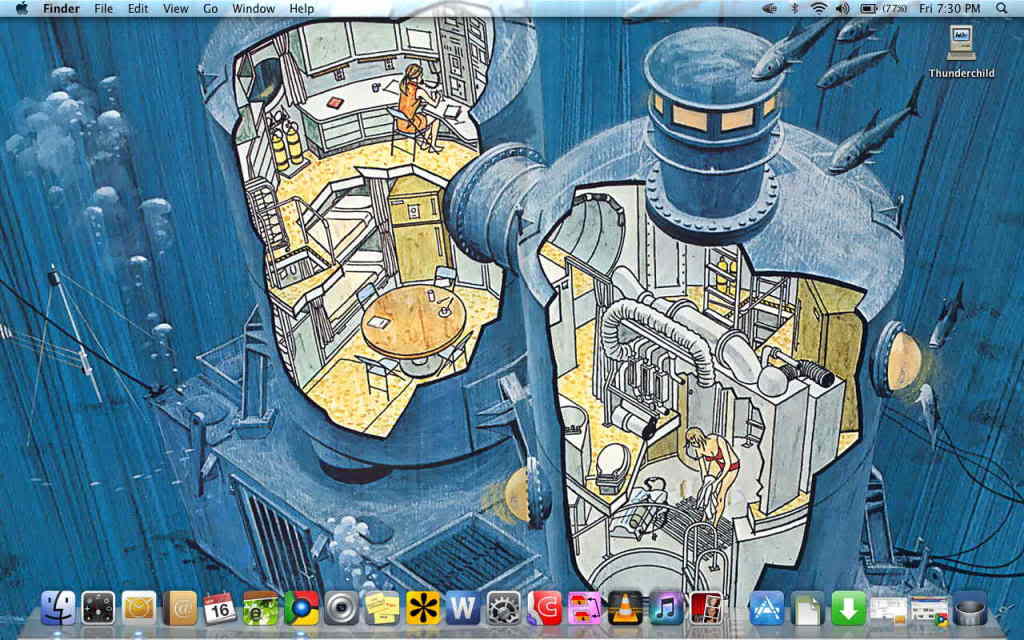The height and width of the screenshot is (640, 1024).
Task: Click the Fri 7:30 PM clock
Action: pos(950,8)
